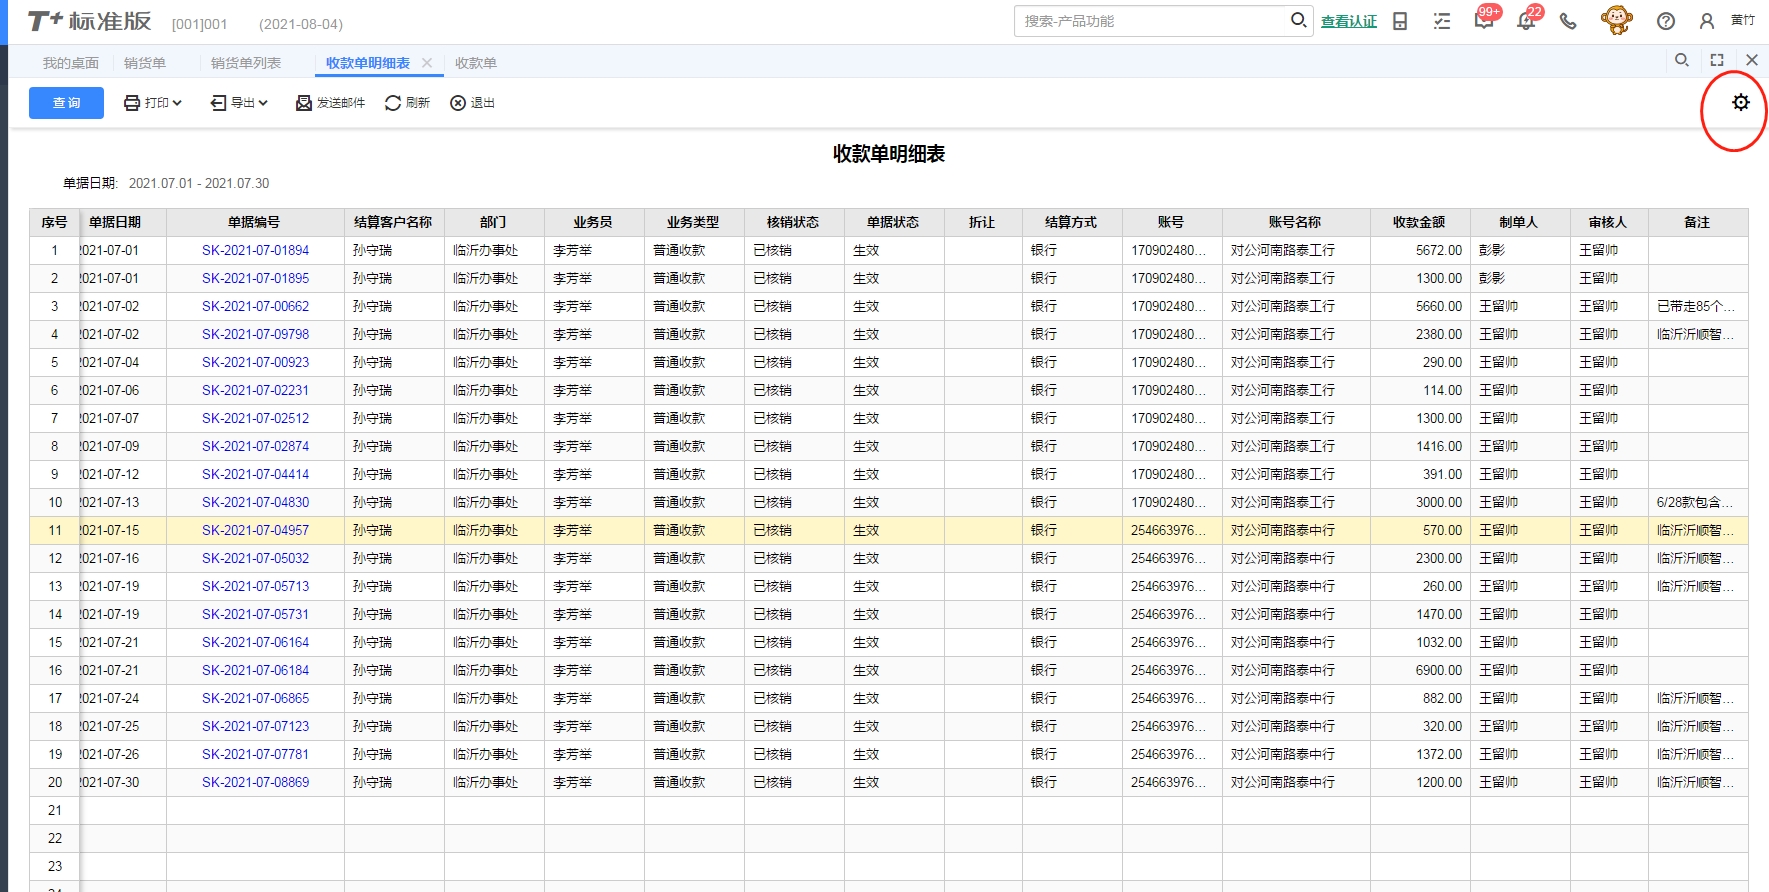
Task: Open the 查看认证 link
Action: (1348, 21)
